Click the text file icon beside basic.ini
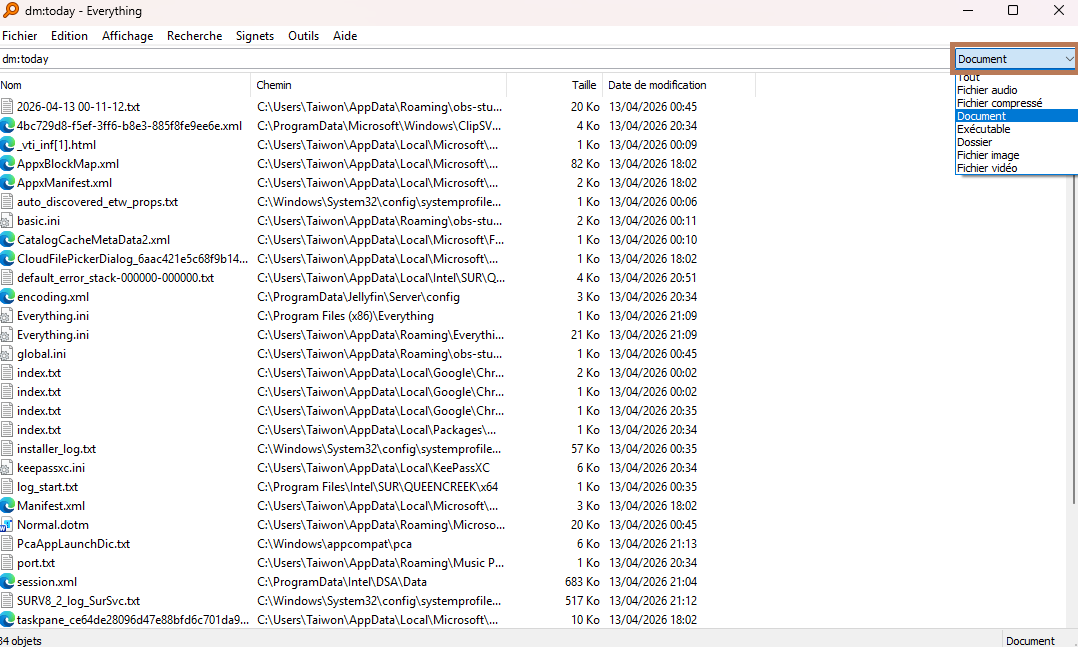 click(8, 221)
